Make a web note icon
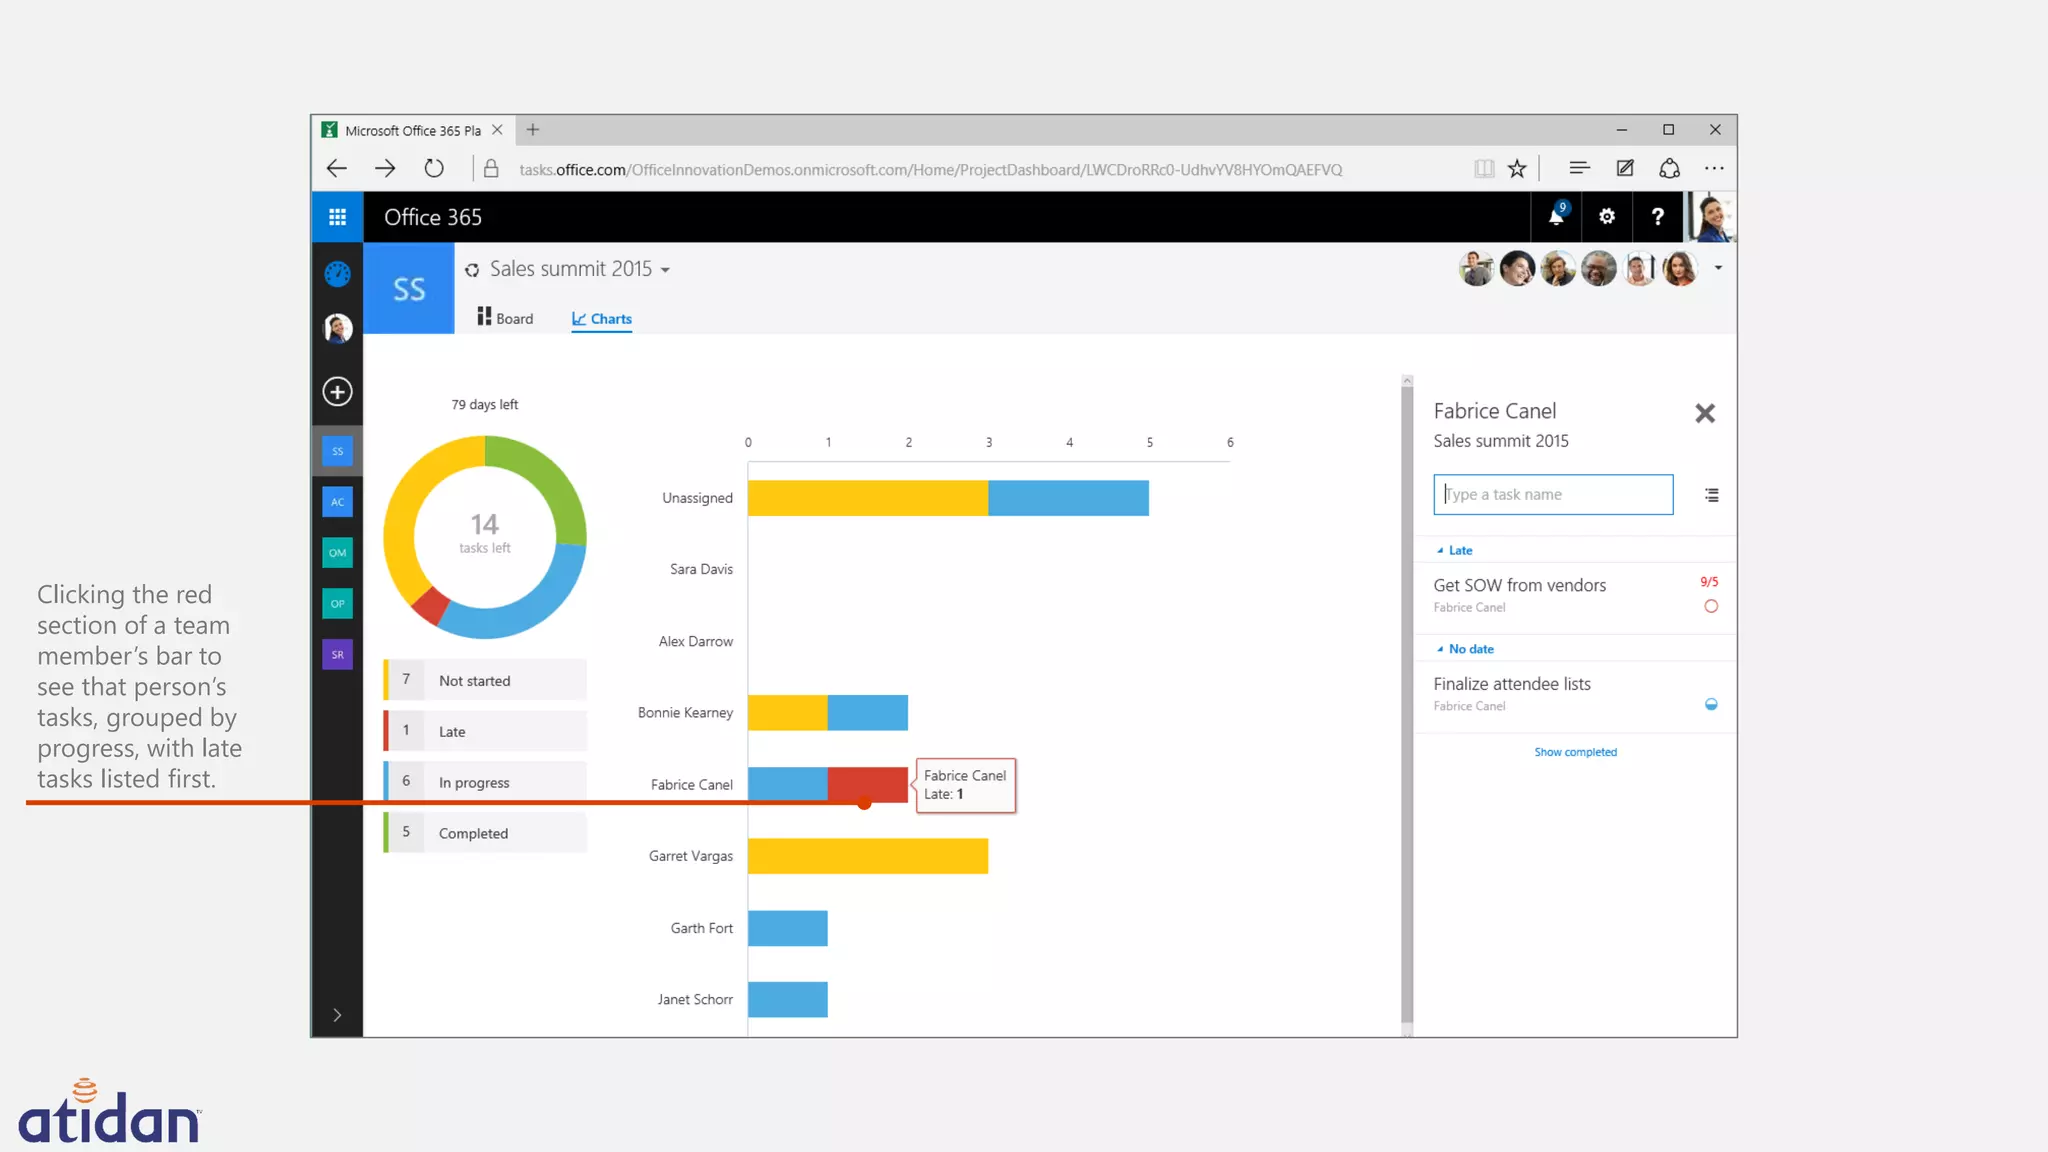This screenshot has height=1152, width=2048. click(x=1625, y=168)
